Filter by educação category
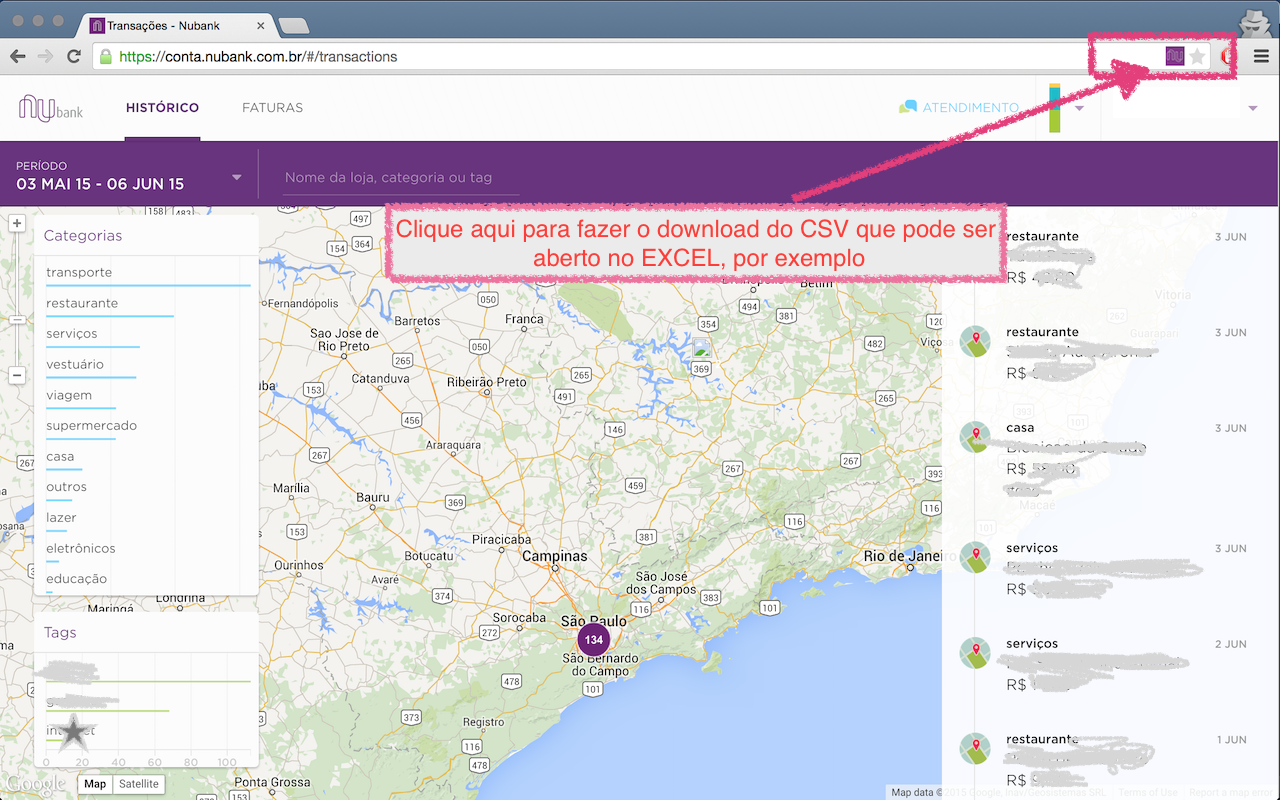1280x800 pixels. click(76, 579)
